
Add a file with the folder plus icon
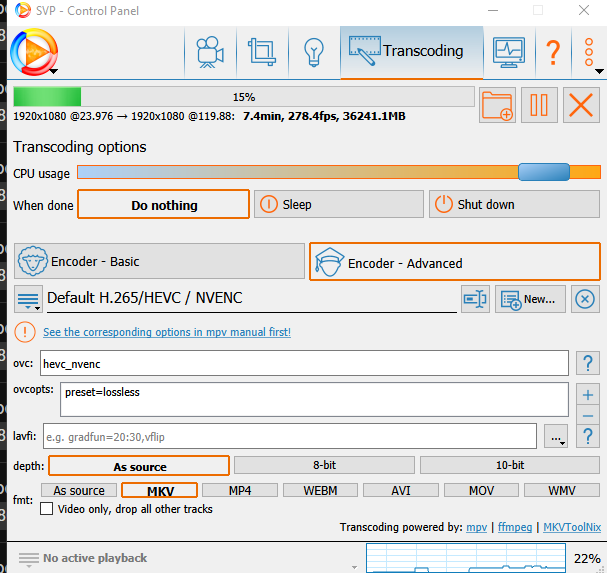click(x=497, y=105)
